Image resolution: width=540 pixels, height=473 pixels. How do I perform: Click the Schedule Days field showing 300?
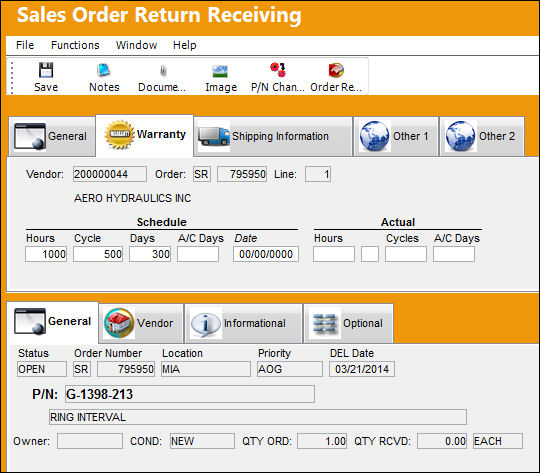point(150,254)
